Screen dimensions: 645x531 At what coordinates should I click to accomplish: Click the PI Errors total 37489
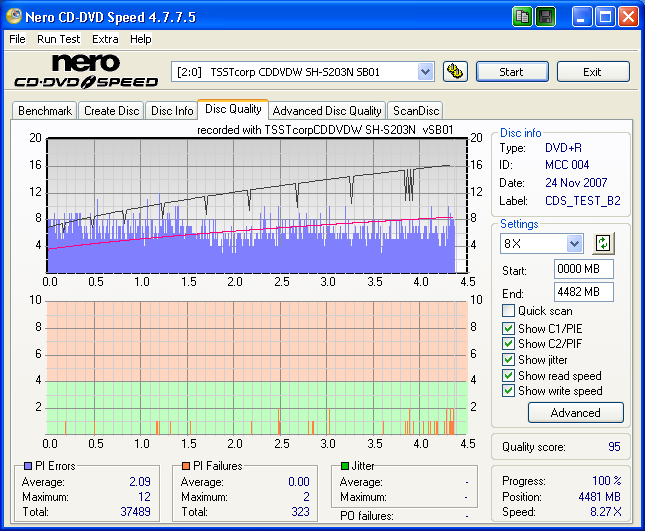click(x=135, y=512)
